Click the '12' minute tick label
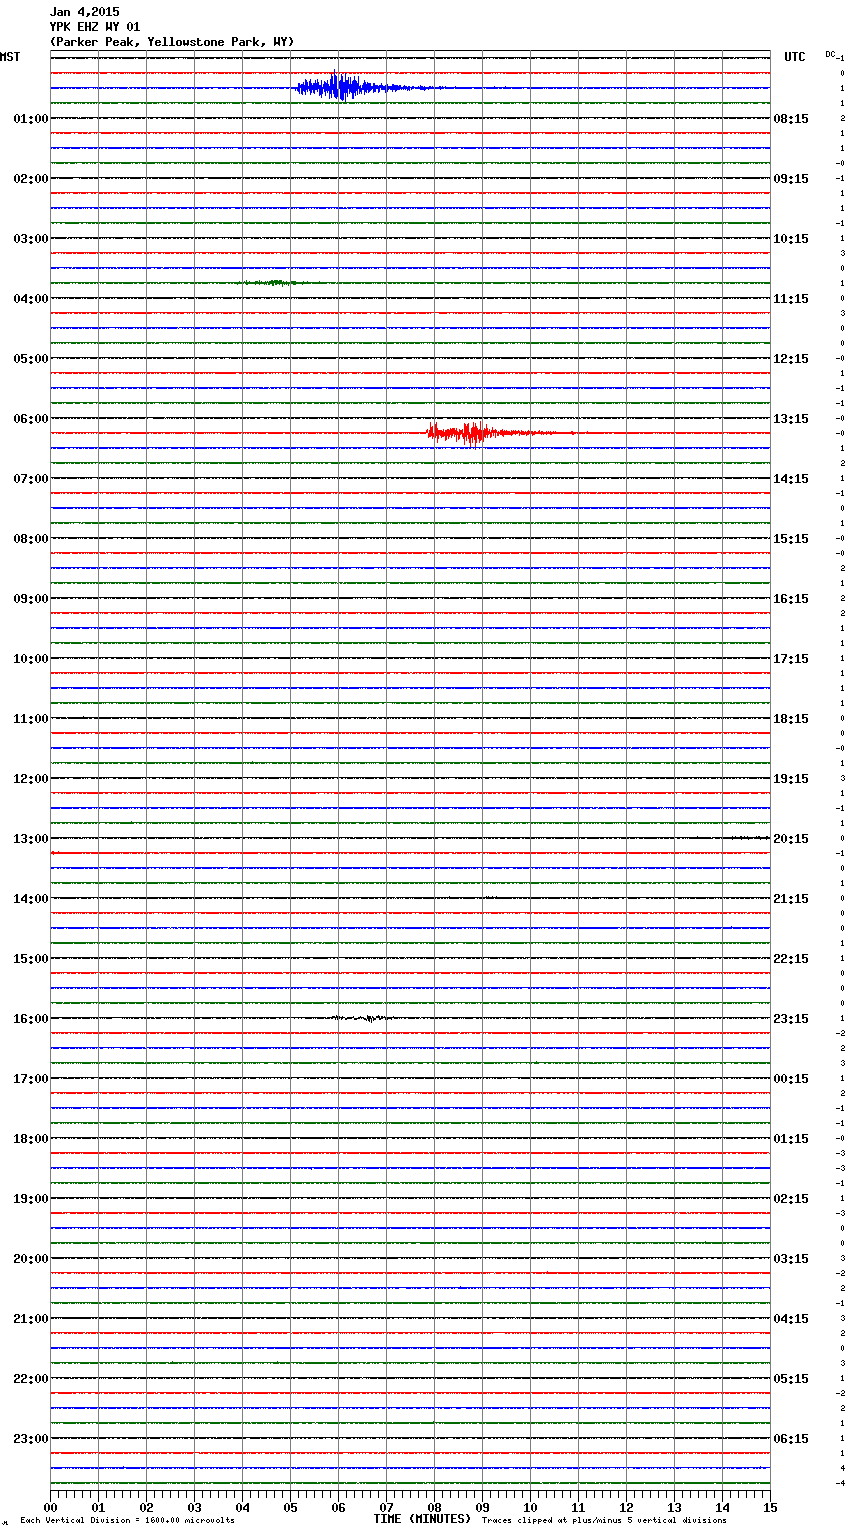The height and width of the screenshot is (1534, 850). (x=626, y=1508)
